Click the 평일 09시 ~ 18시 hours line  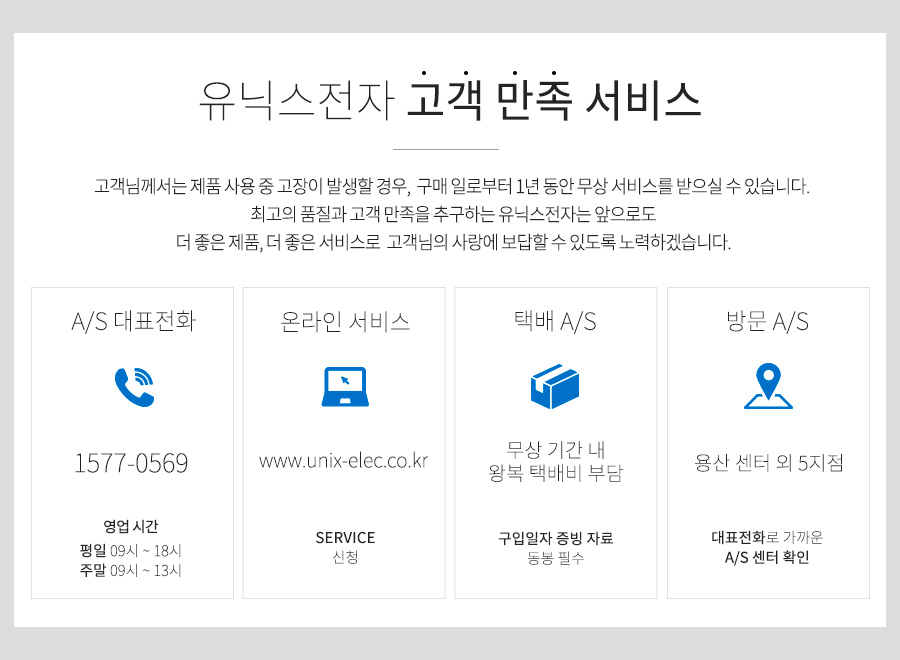tap(131, 550)
